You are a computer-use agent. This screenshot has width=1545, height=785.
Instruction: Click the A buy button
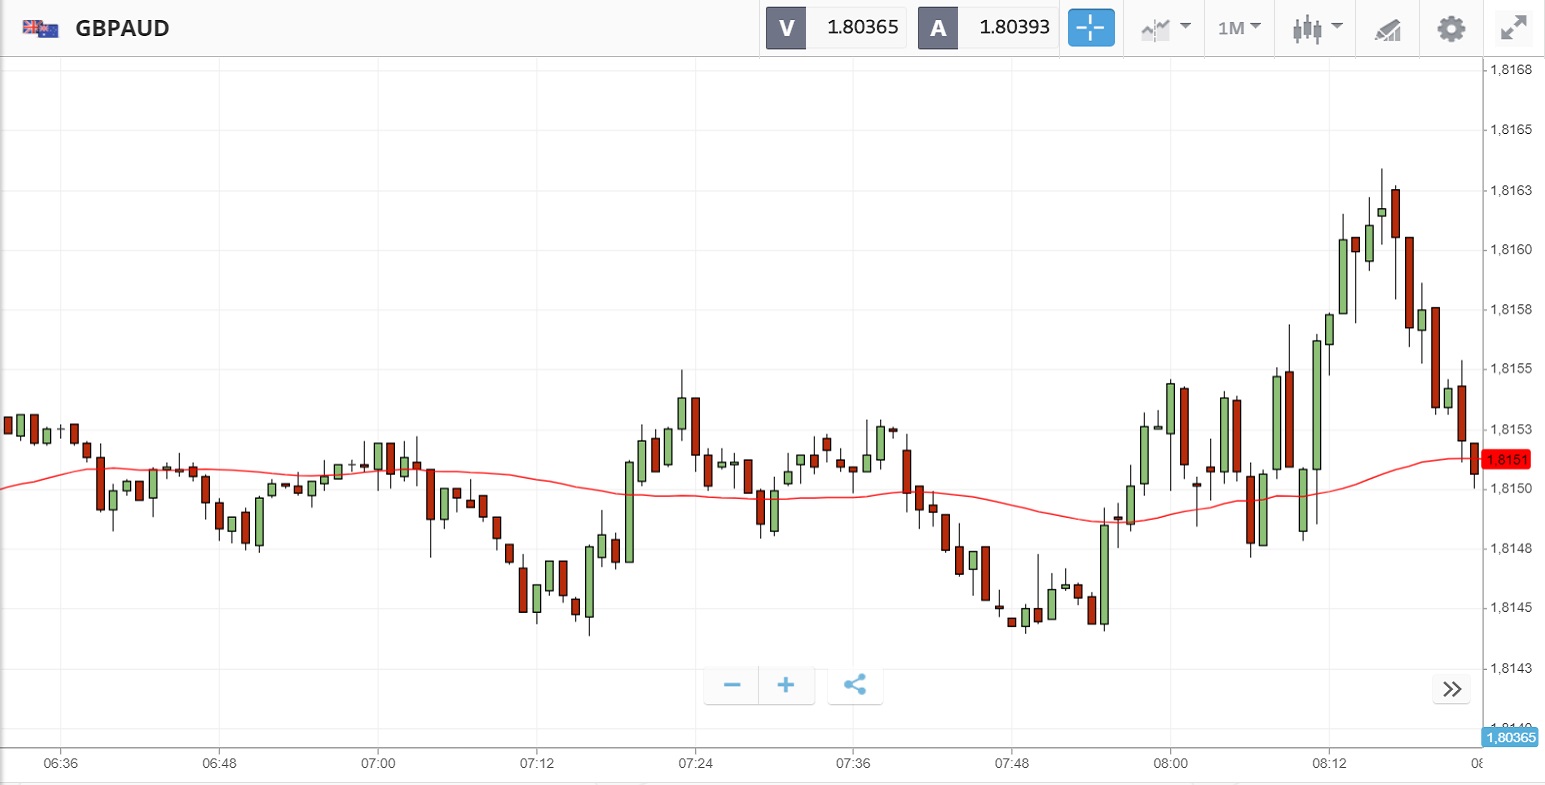(938, 28)
